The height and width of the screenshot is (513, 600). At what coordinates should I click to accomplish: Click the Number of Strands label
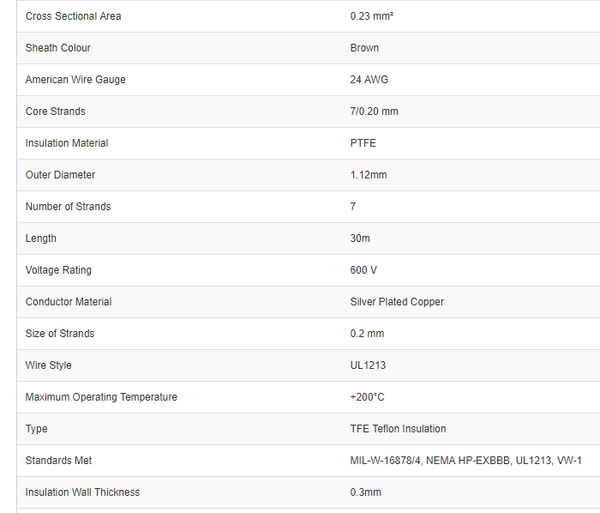(x=68, y=207)
